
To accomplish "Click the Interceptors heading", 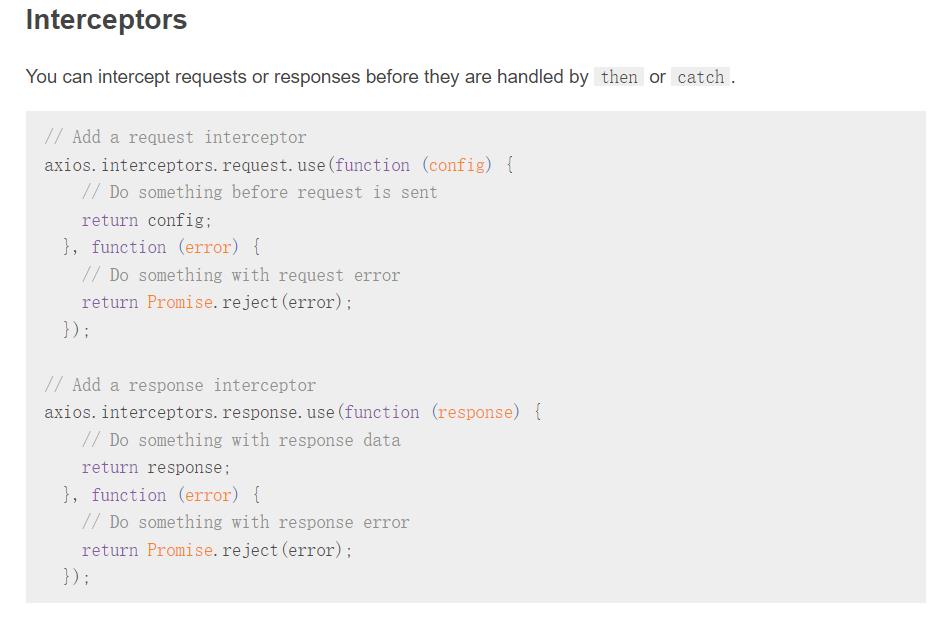I will click(106, 20).
